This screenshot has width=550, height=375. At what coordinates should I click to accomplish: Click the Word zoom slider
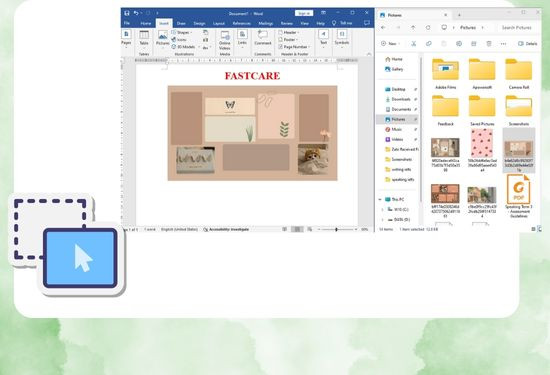coord(336,229)
